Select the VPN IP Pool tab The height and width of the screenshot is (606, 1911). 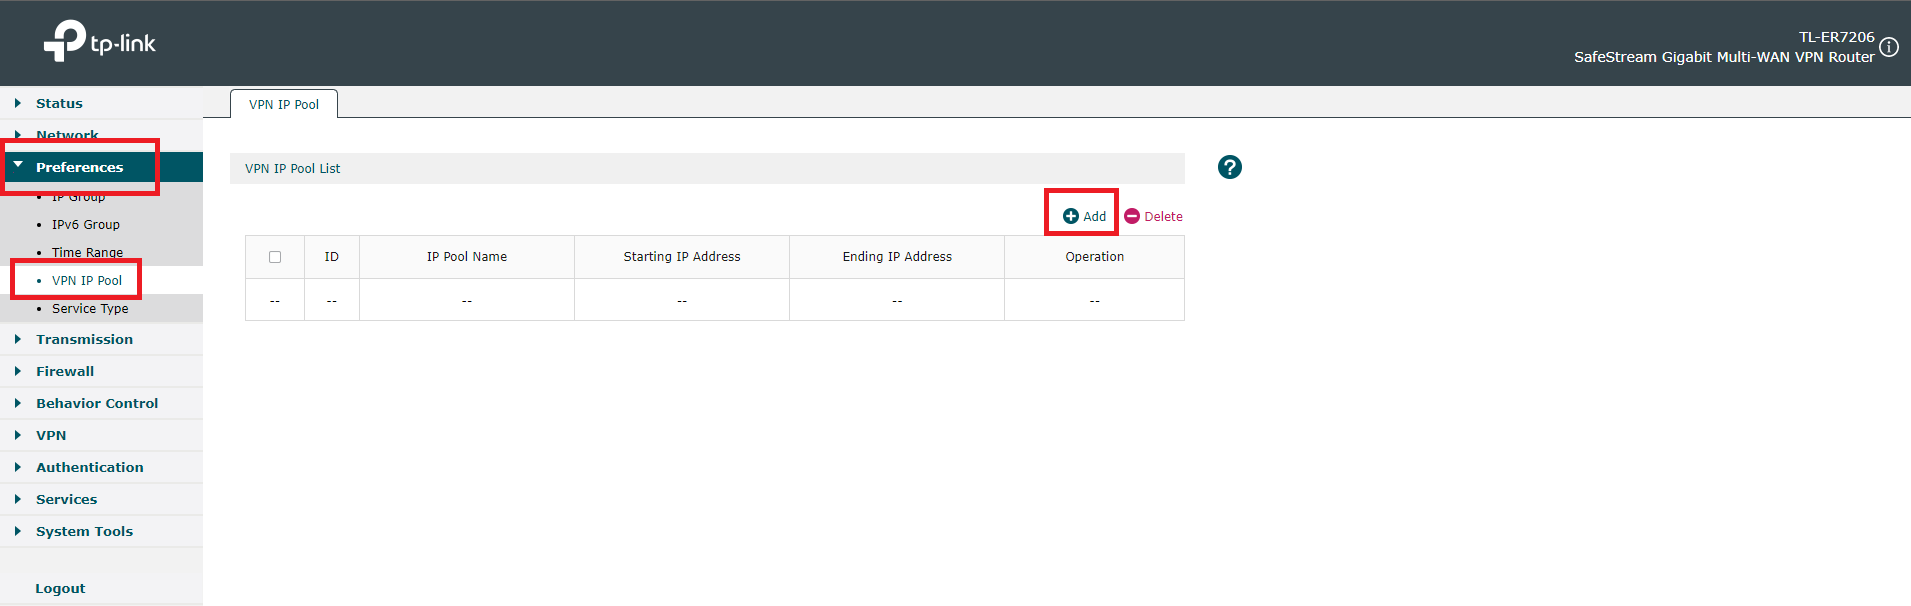[x=284, y=104]
